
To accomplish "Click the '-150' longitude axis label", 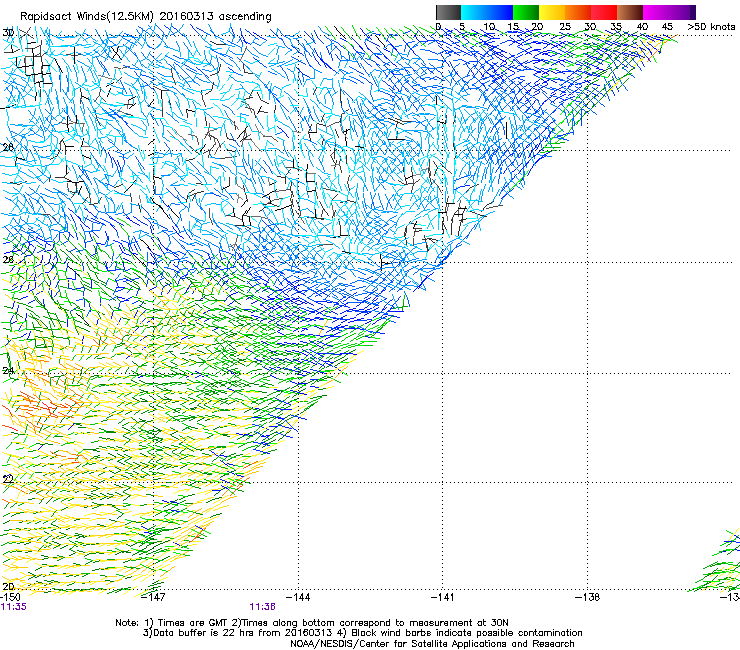I will click(x=10, y=597).
